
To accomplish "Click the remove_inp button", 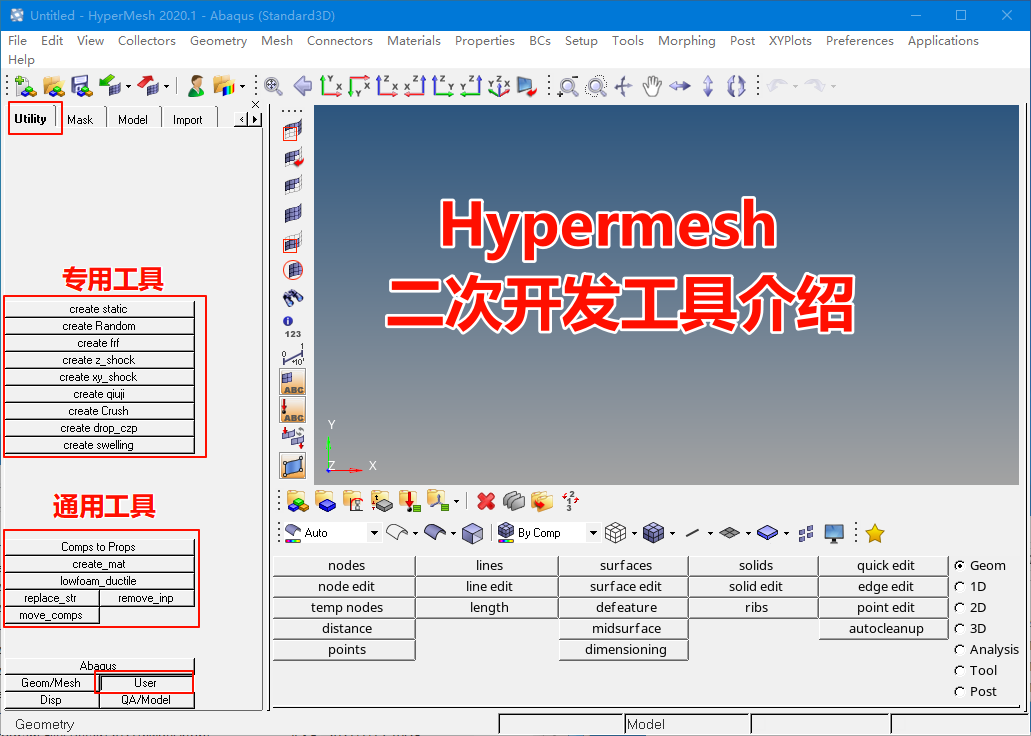I will 146,599.
